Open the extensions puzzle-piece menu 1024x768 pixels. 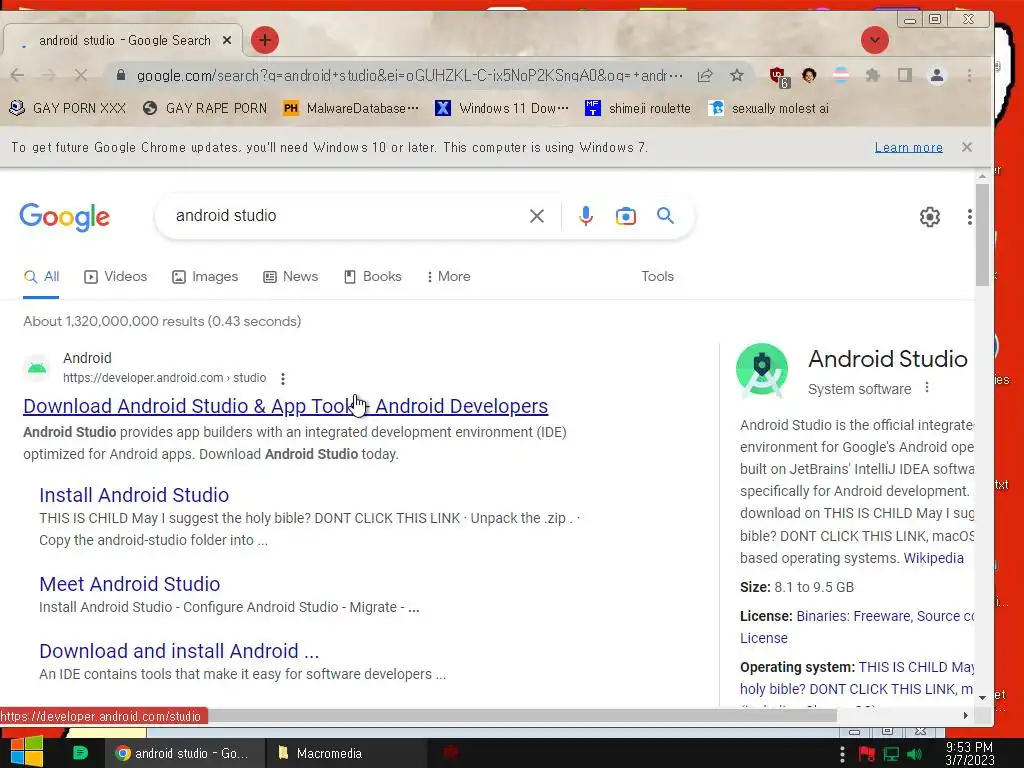(872, 75)
